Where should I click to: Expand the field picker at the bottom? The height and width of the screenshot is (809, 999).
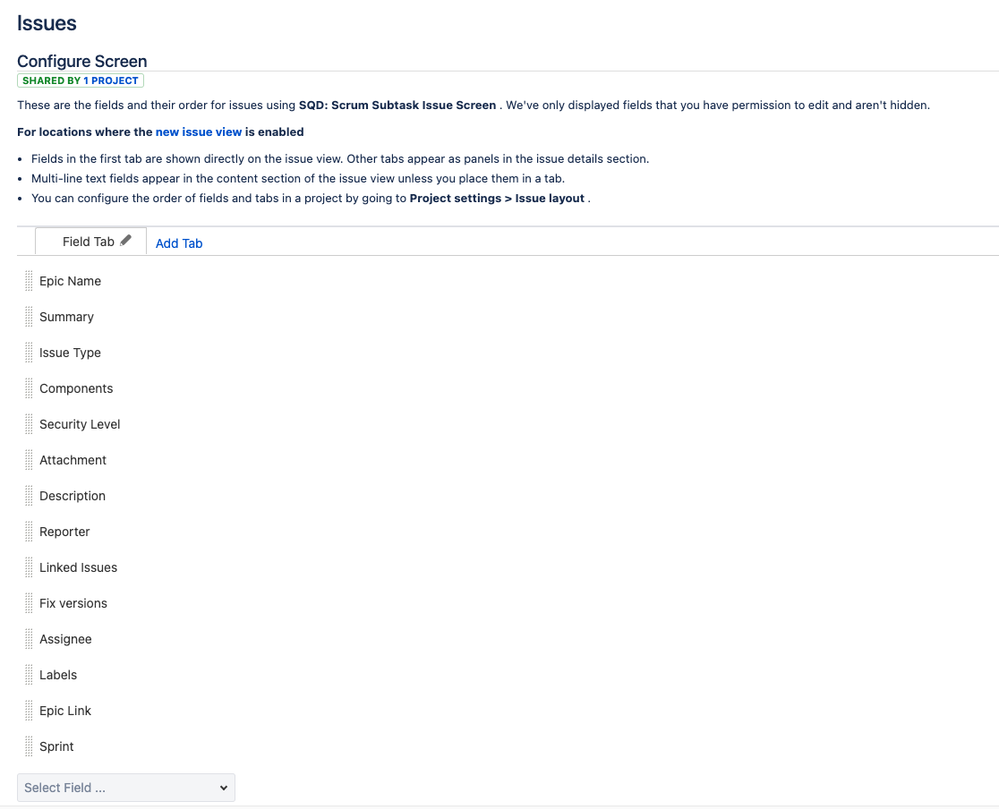point(126,787)
